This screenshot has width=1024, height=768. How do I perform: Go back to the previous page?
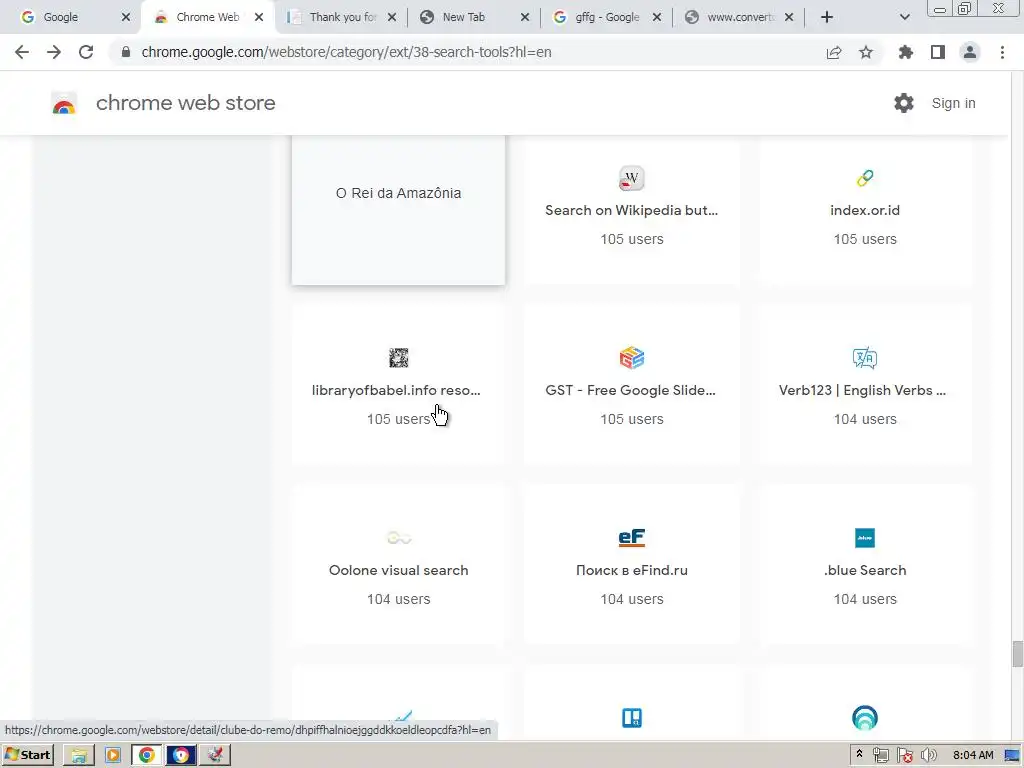point(22,52)
